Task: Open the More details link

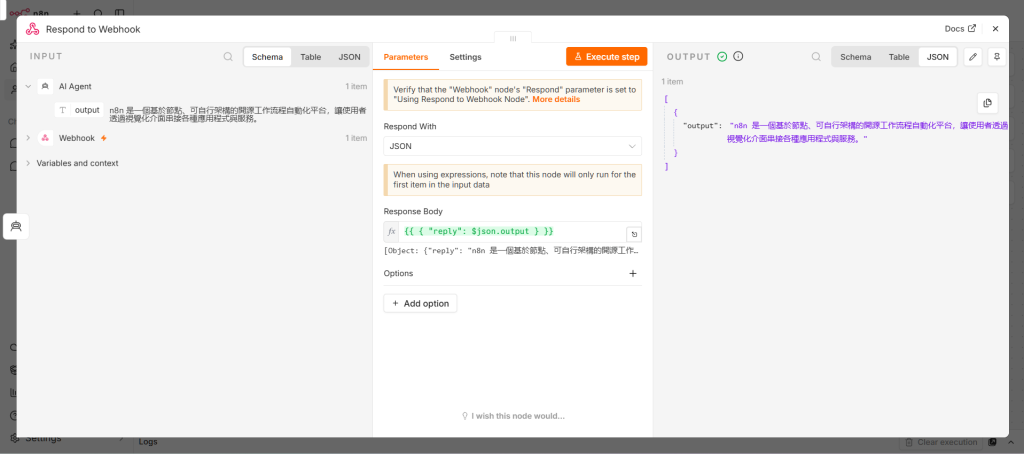Action: click(556, 100)
